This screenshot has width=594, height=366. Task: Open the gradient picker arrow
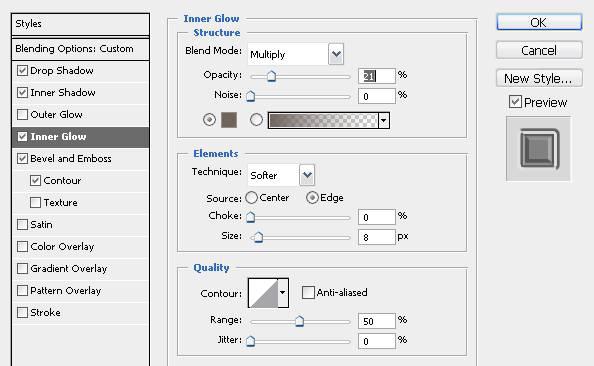(x=383, y=120)
